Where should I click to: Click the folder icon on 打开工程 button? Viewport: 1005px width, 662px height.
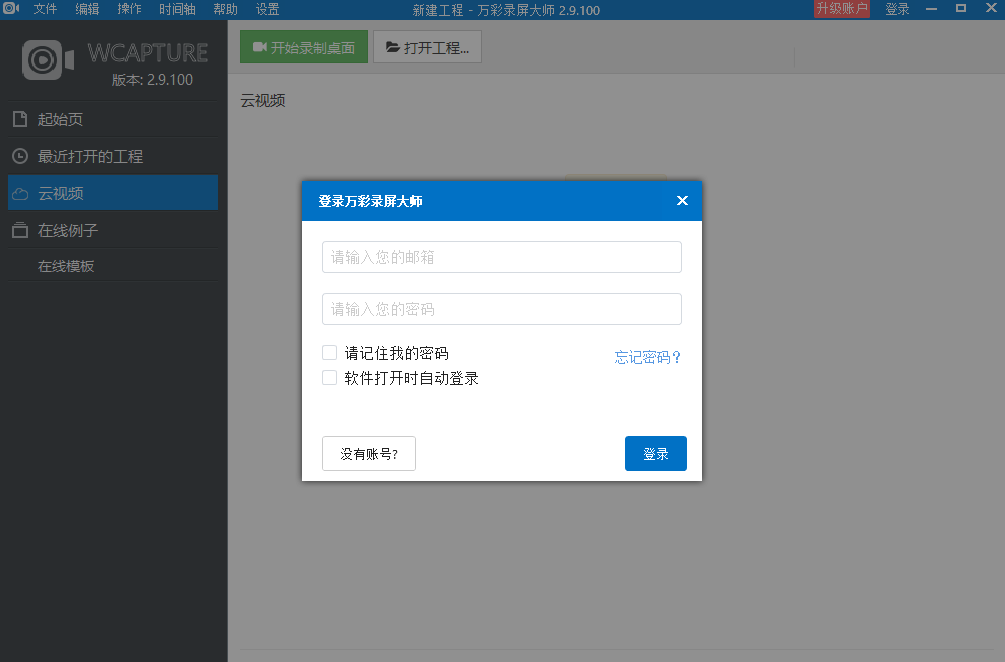tap(393, 47)
